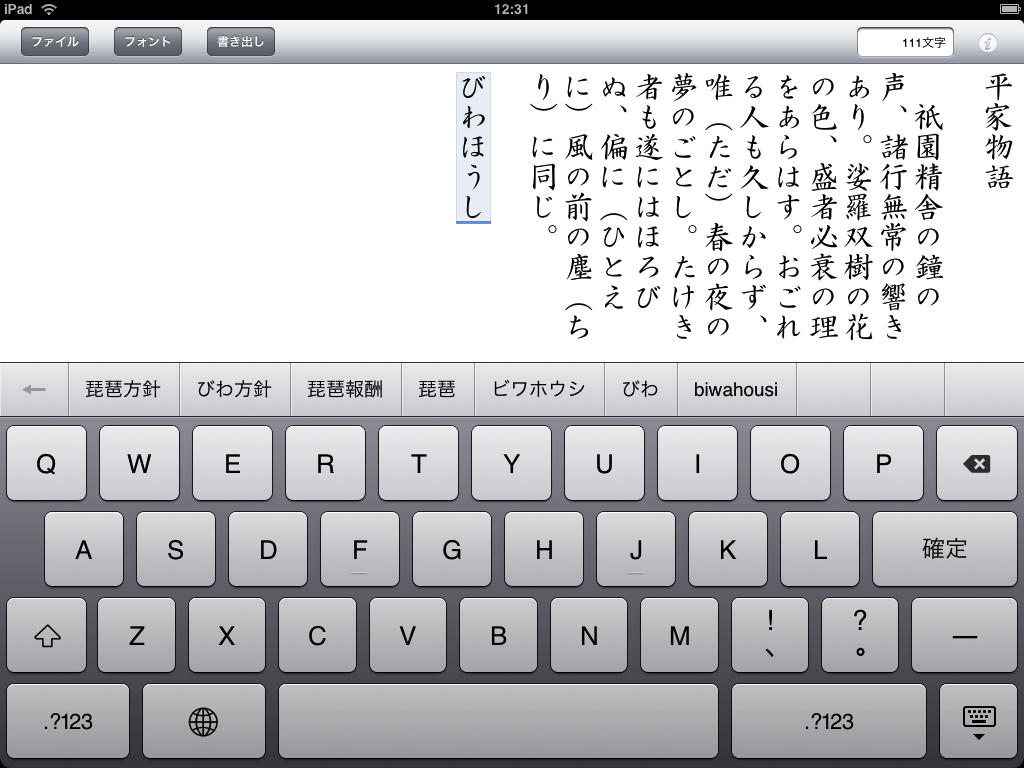Tap the Wi-Fi indicator in status bar
1024x768 pixels.
click(x=49, y=9)
